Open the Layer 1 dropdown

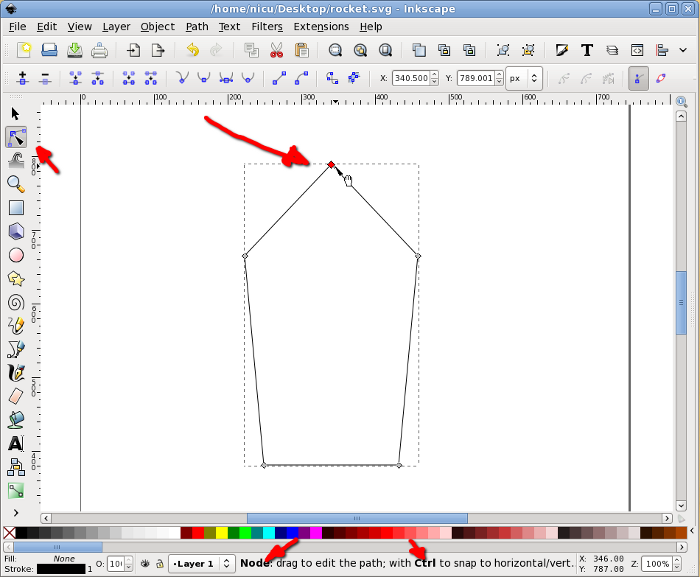tap(202, 564)
